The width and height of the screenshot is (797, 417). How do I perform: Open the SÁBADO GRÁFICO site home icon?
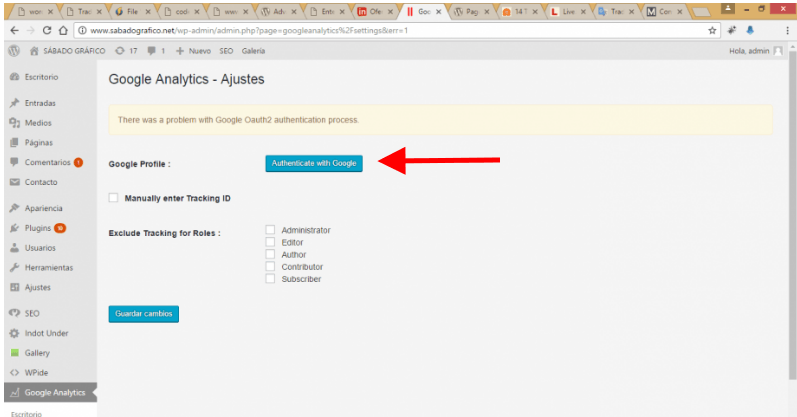click(34, 51)
